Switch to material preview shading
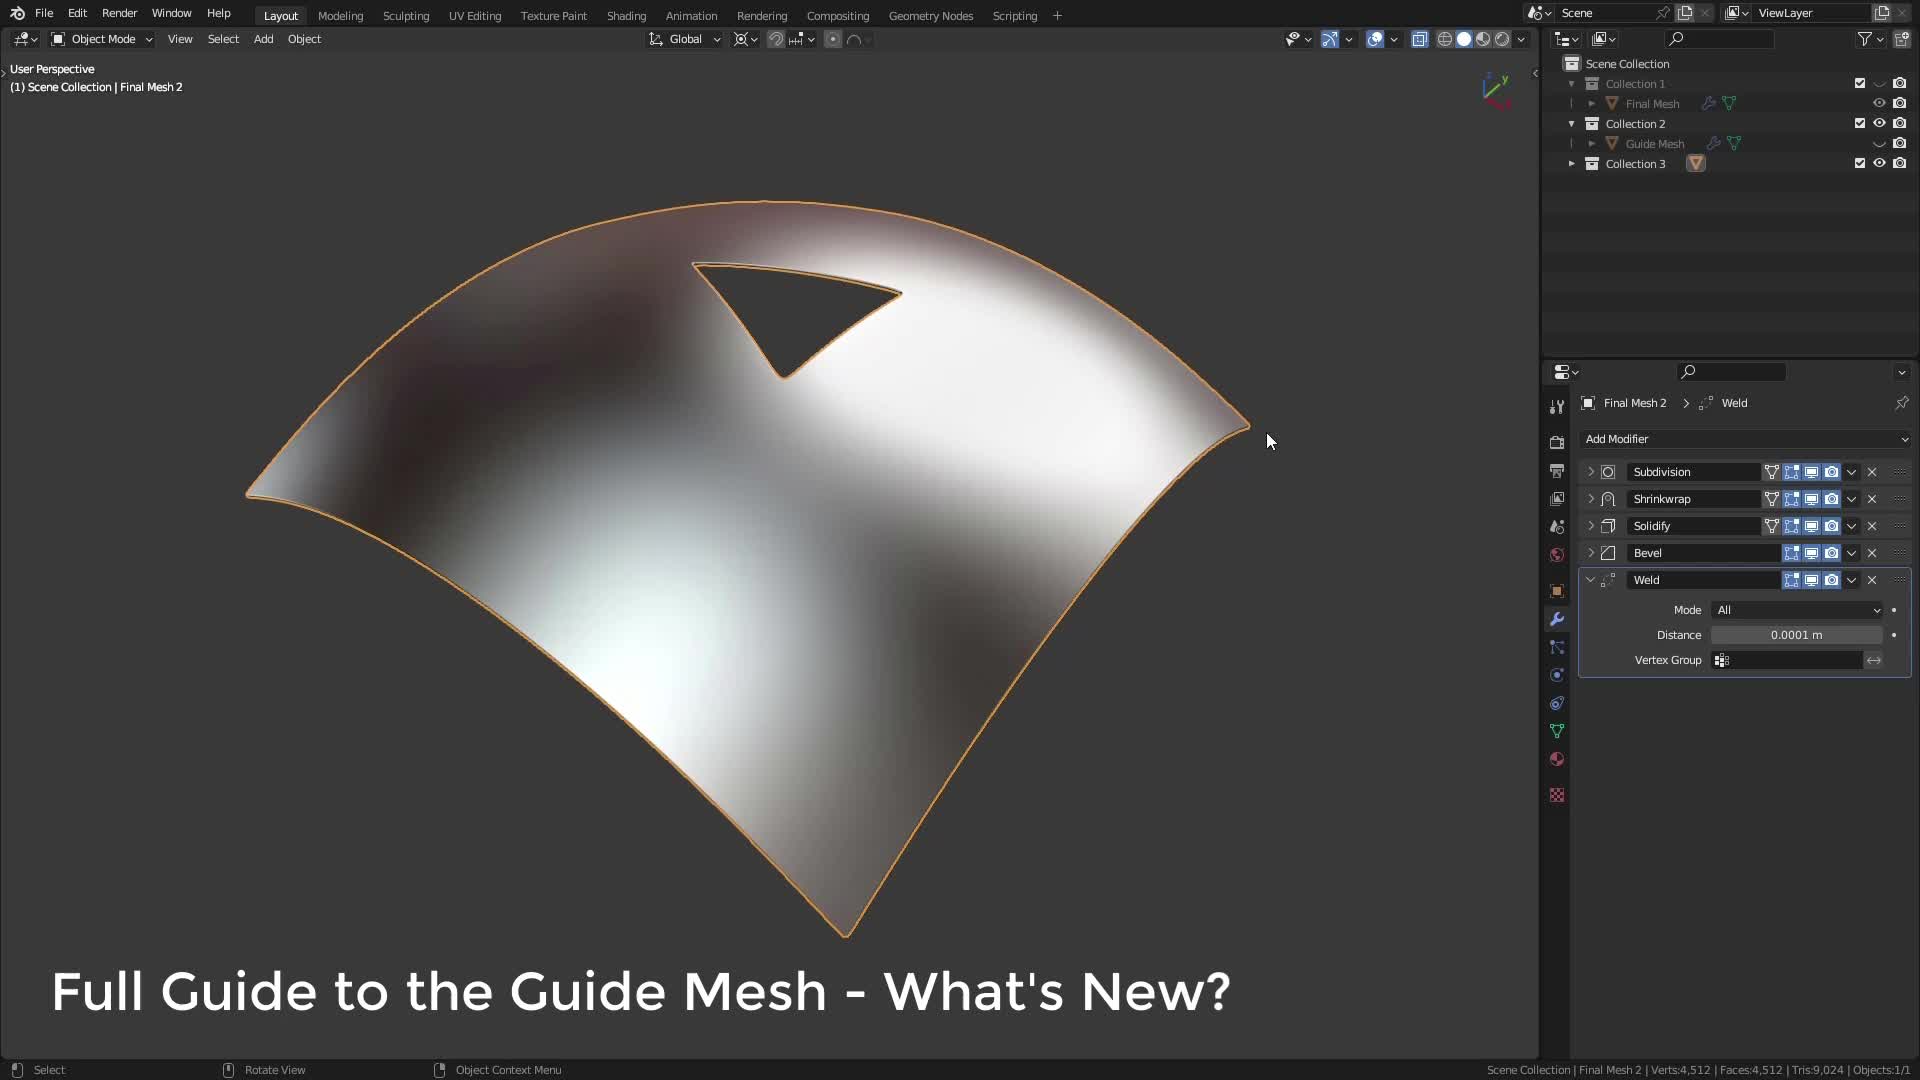1920x1080 pixels. [x=1483, y=39]
